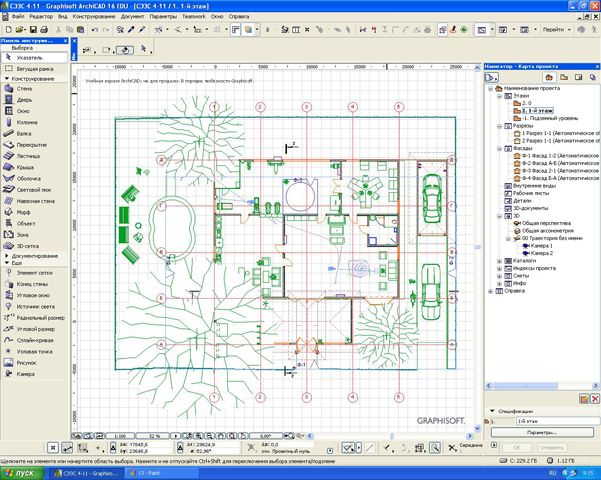This screenshot has width=601, height=480.
Task: Expand the Каталоги tree node
Action: [499, 261]
